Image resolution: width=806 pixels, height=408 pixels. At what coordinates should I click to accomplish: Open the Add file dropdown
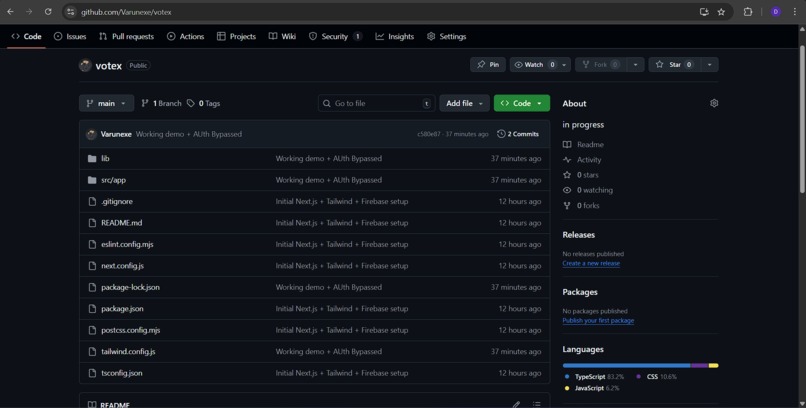(x=464, y=103)
